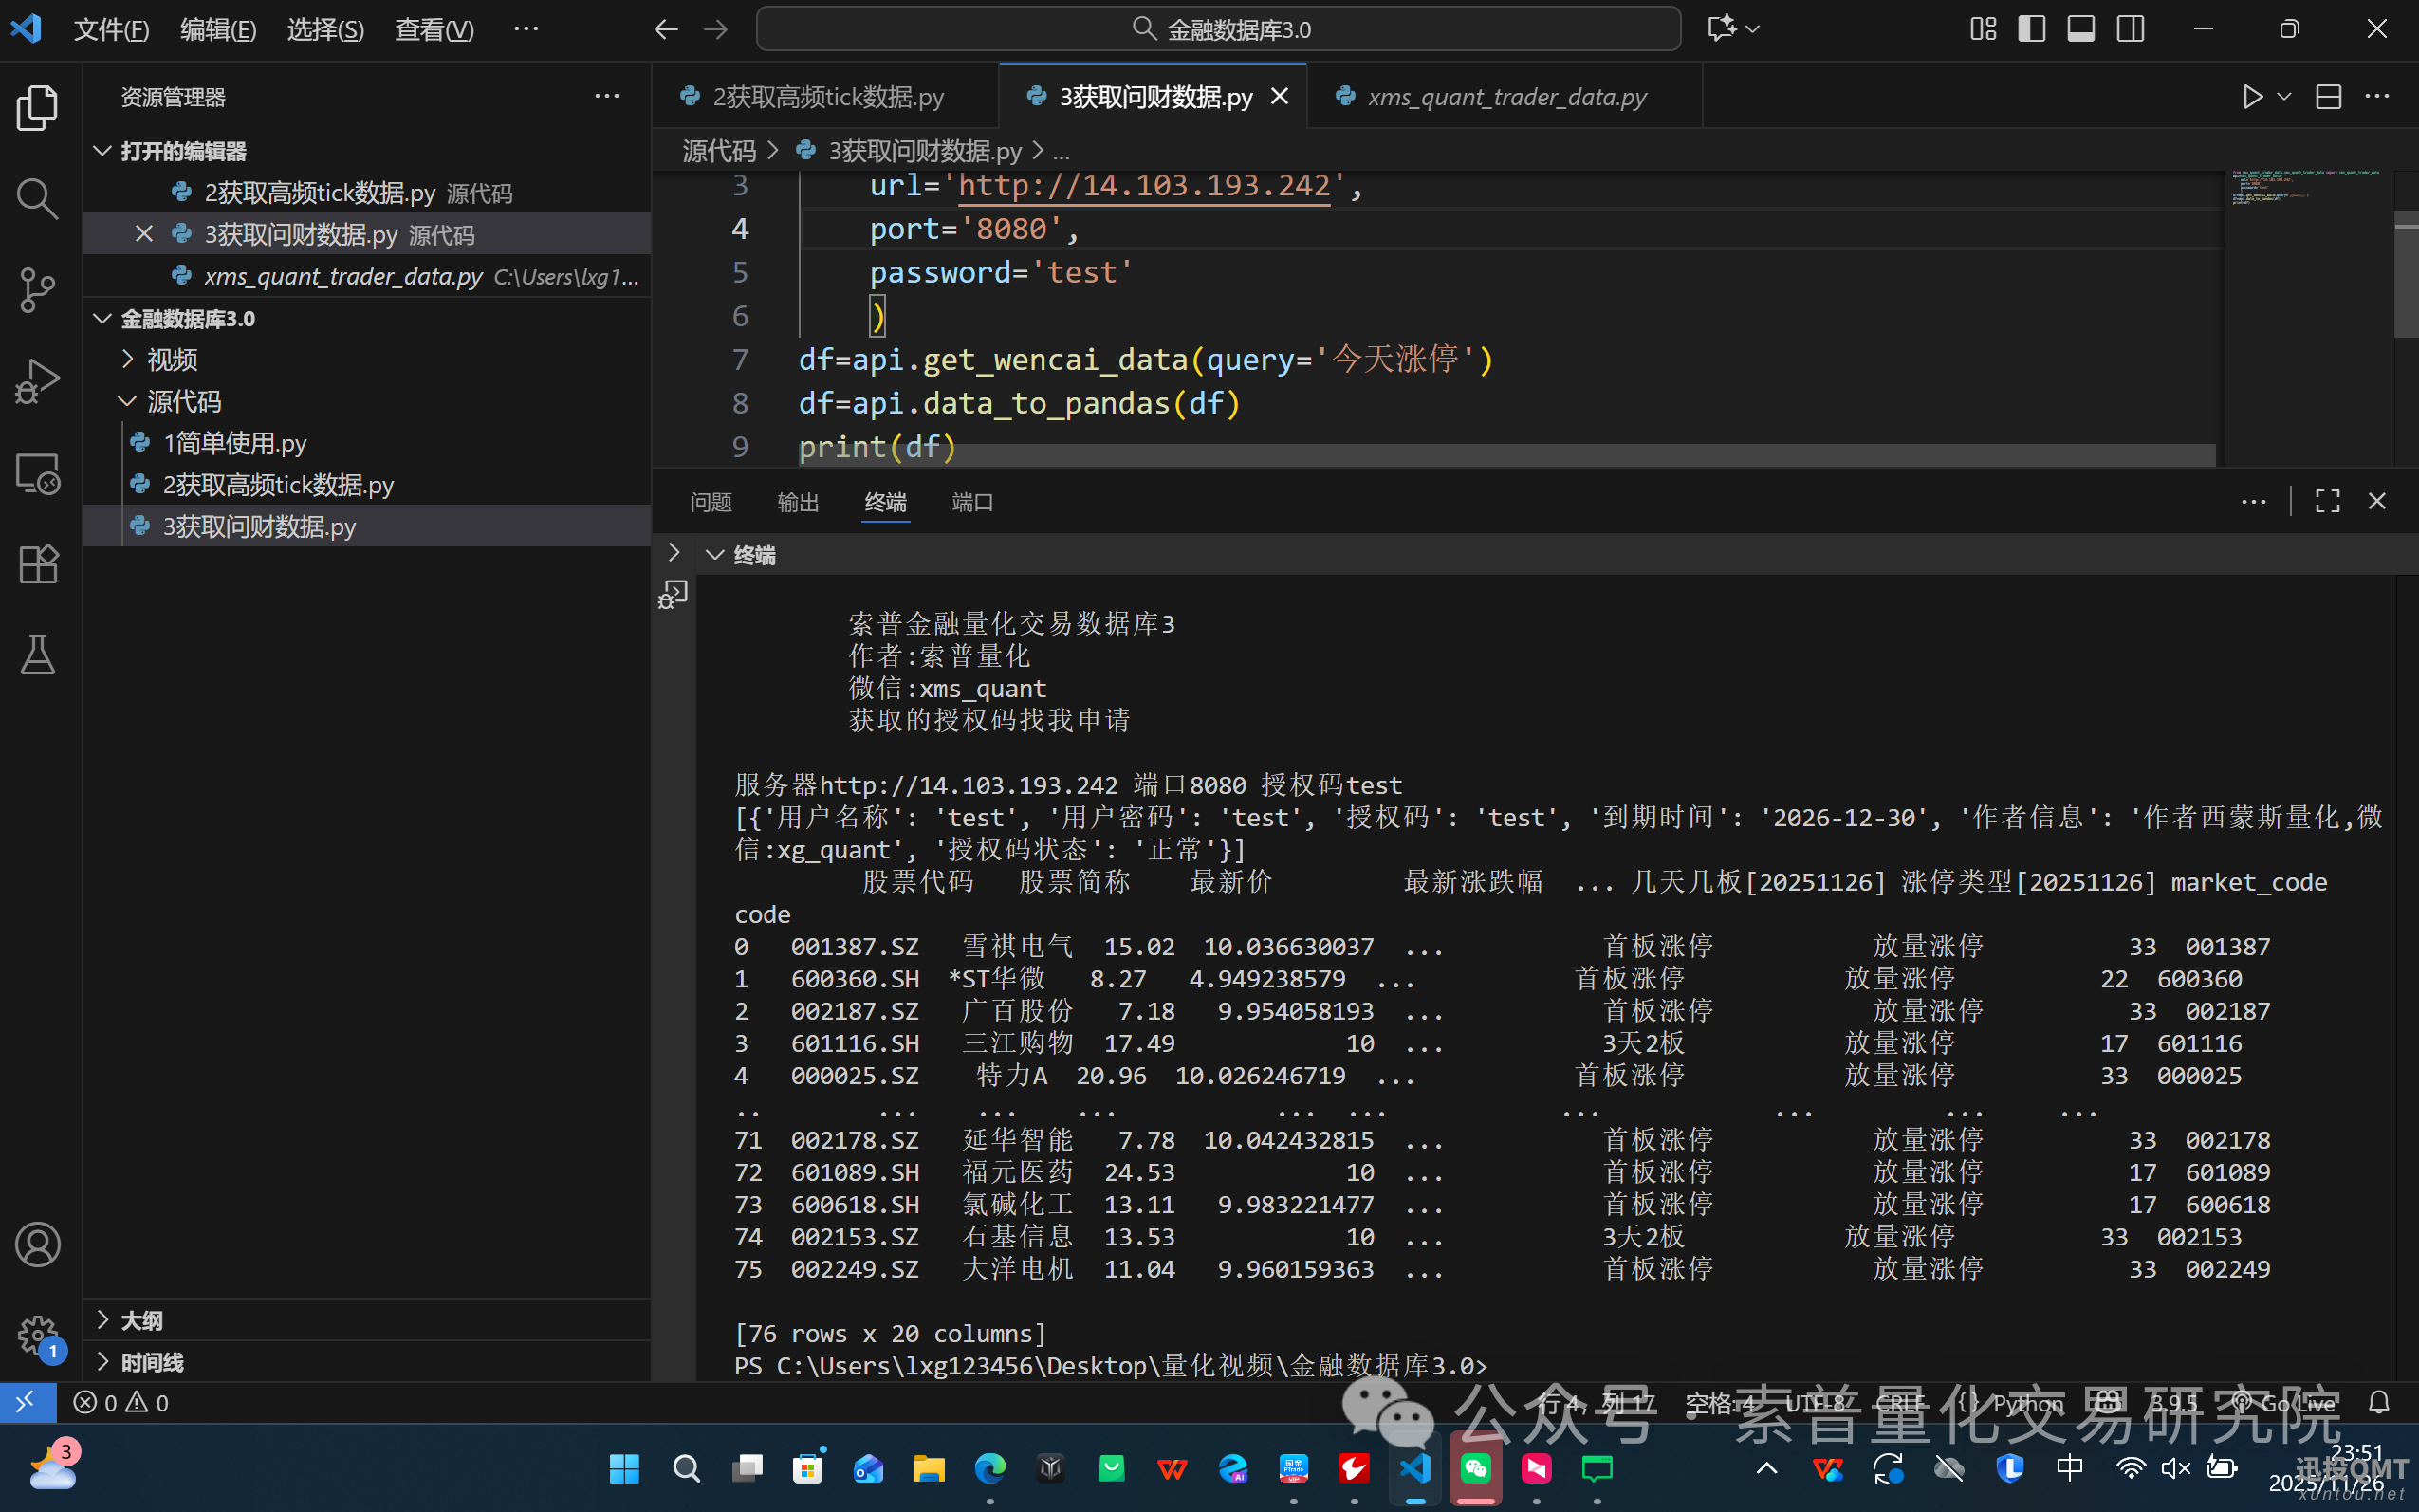Open Remote Explorer view

tap(37, 473)
